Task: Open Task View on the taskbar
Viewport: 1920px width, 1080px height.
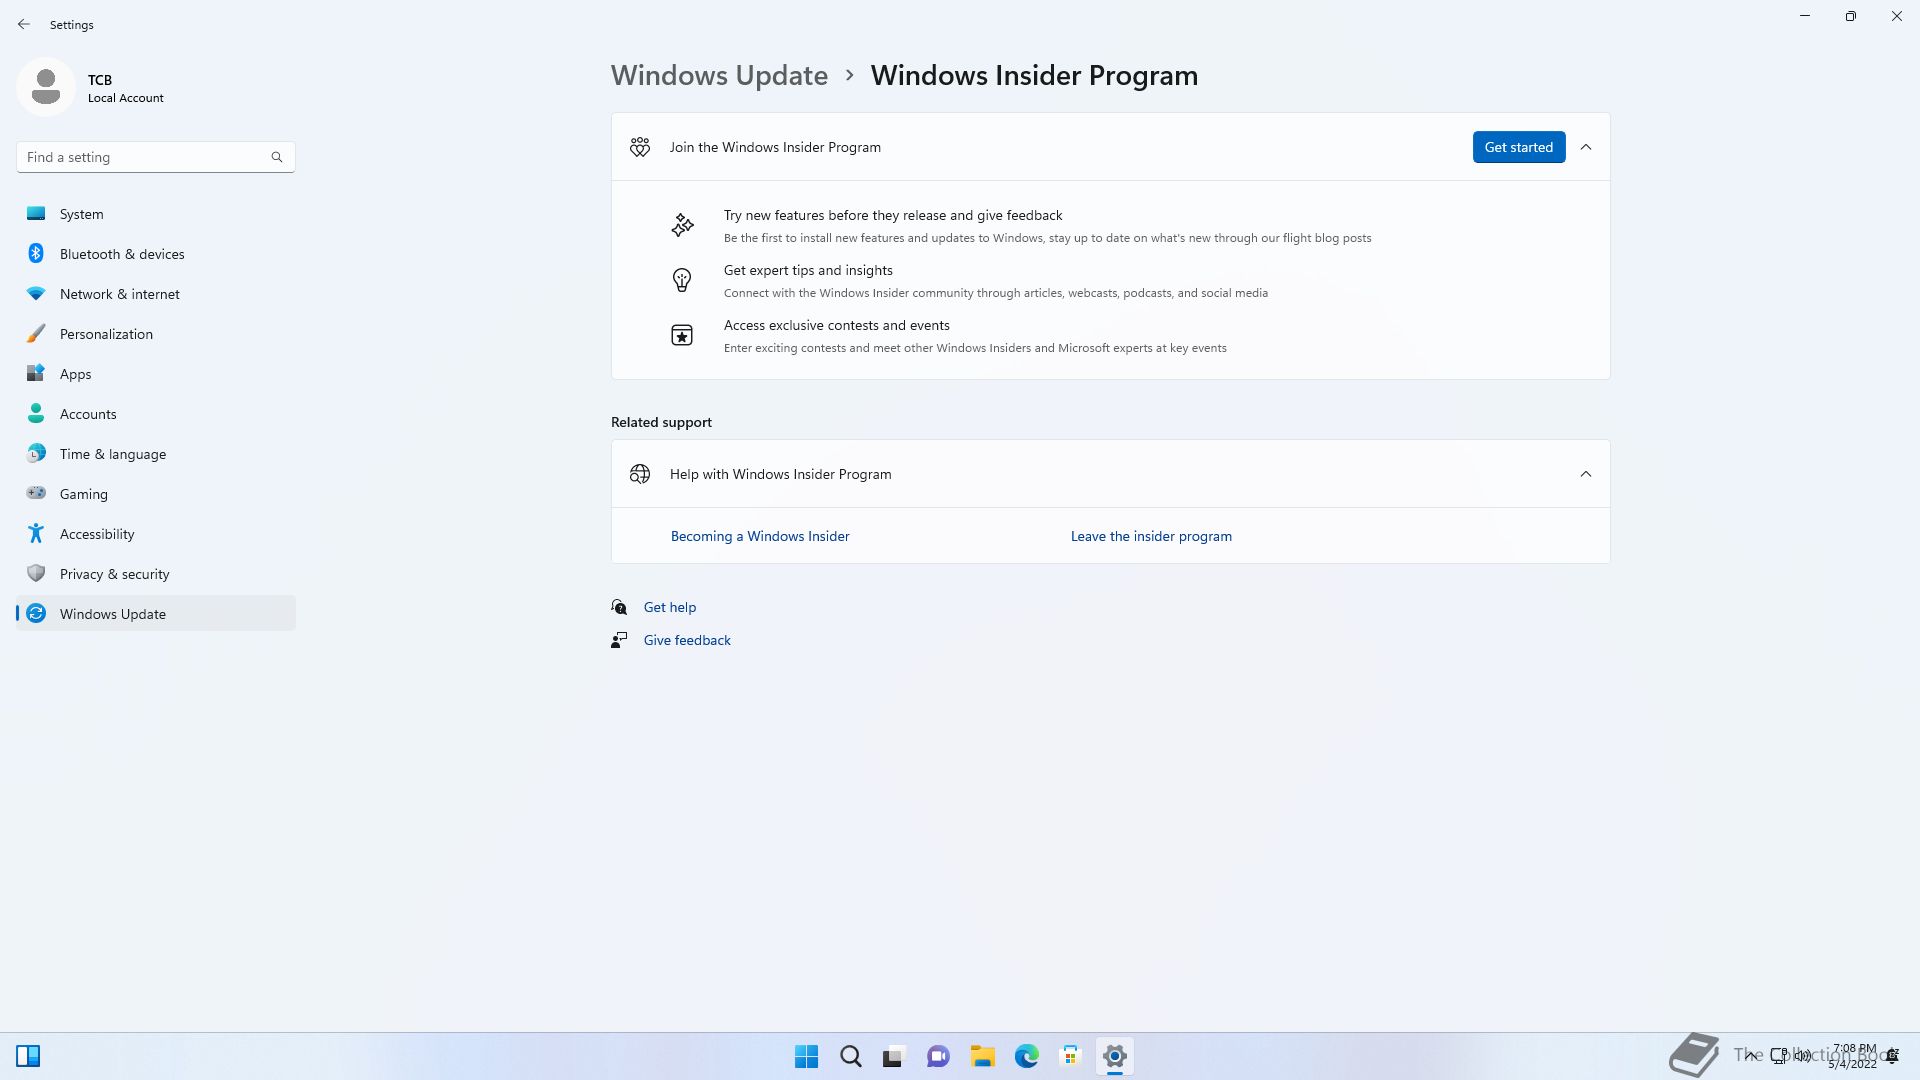Action: 894,1056
